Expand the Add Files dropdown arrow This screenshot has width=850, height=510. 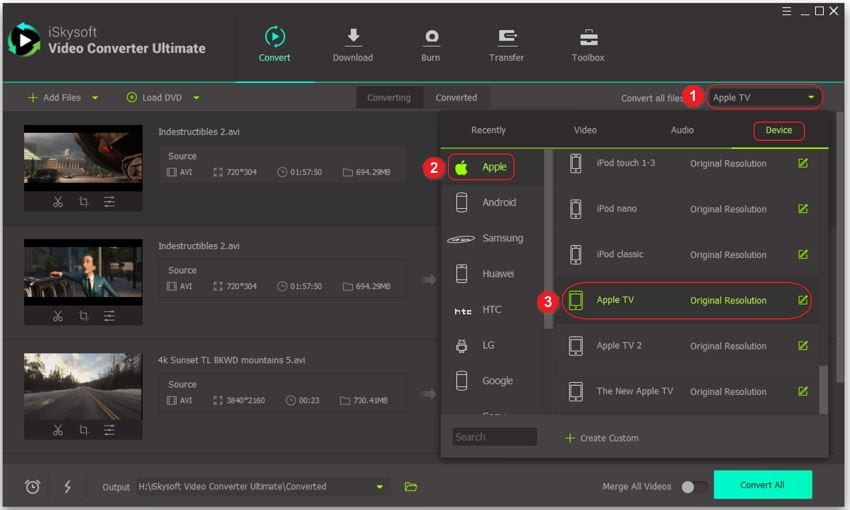[95, 98]
